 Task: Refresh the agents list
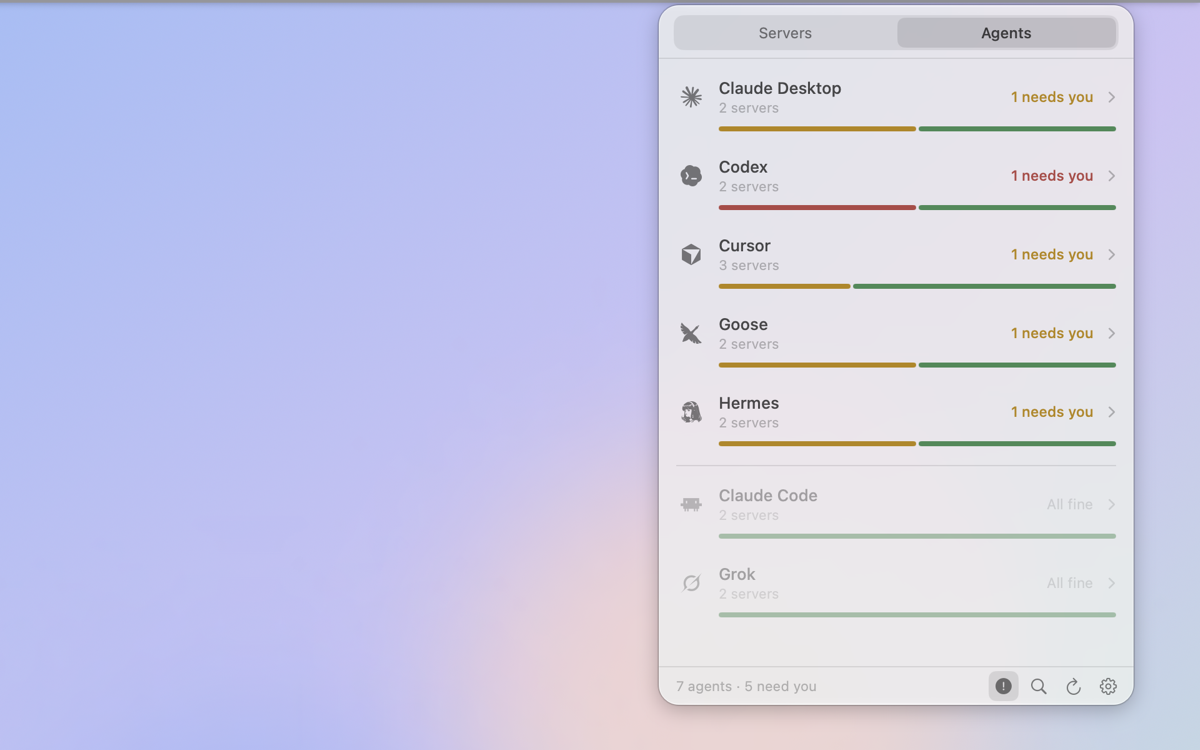pyautogui.click(x=1073, y=686)
